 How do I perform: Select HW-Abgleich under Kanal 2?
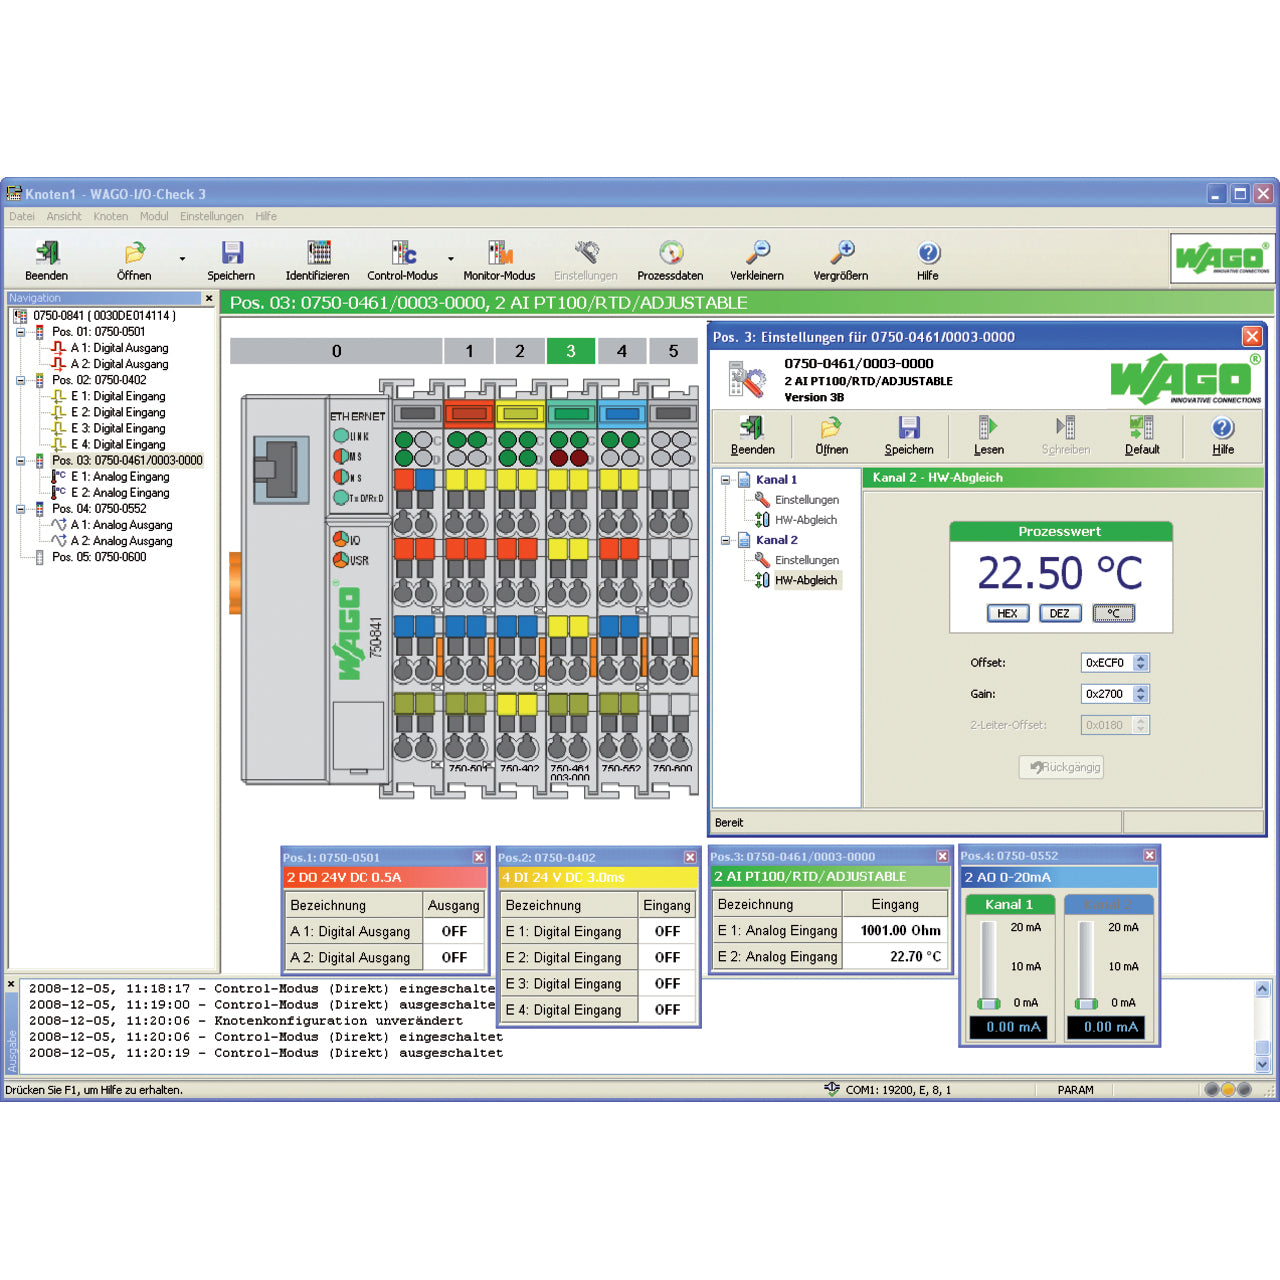click(806, 580)
